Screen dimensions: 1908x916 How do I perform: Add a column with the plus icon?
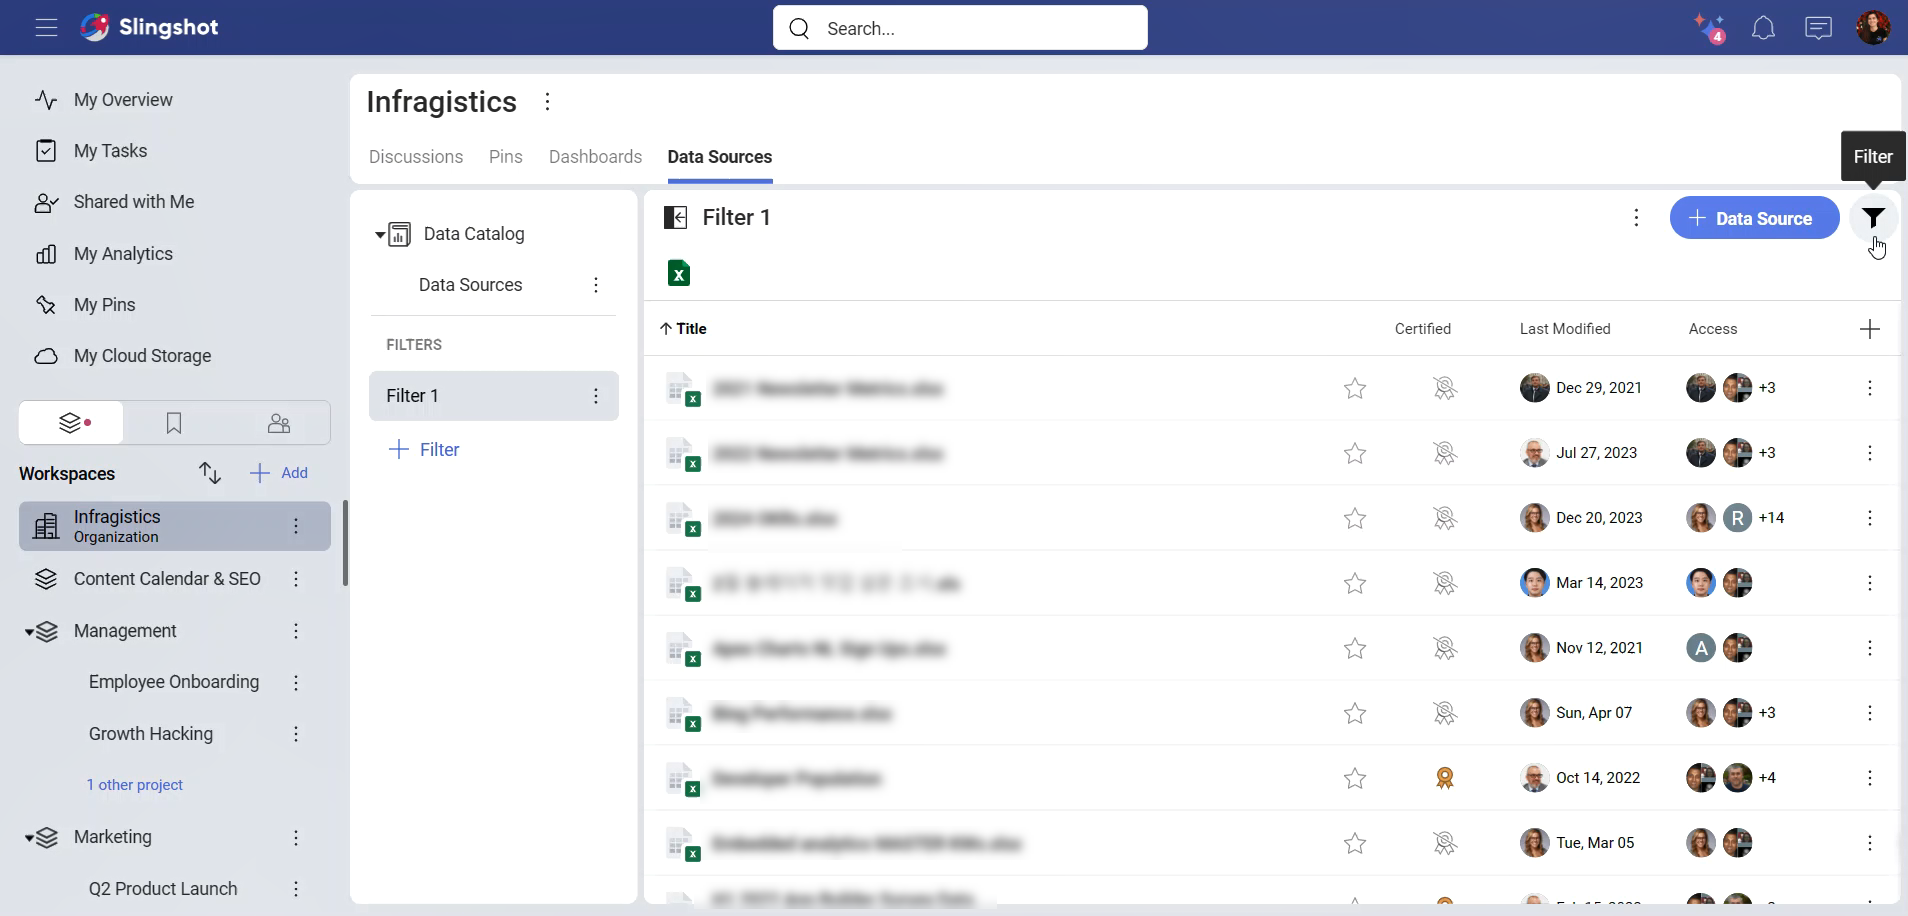pyautogui.click(x=1869, y=329)
